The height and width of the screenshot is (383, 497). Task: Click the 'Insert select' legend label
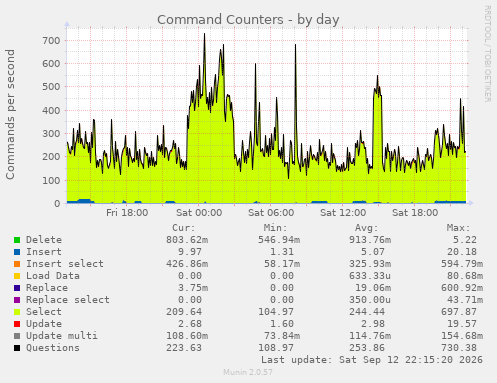click(x=65, y=264)
